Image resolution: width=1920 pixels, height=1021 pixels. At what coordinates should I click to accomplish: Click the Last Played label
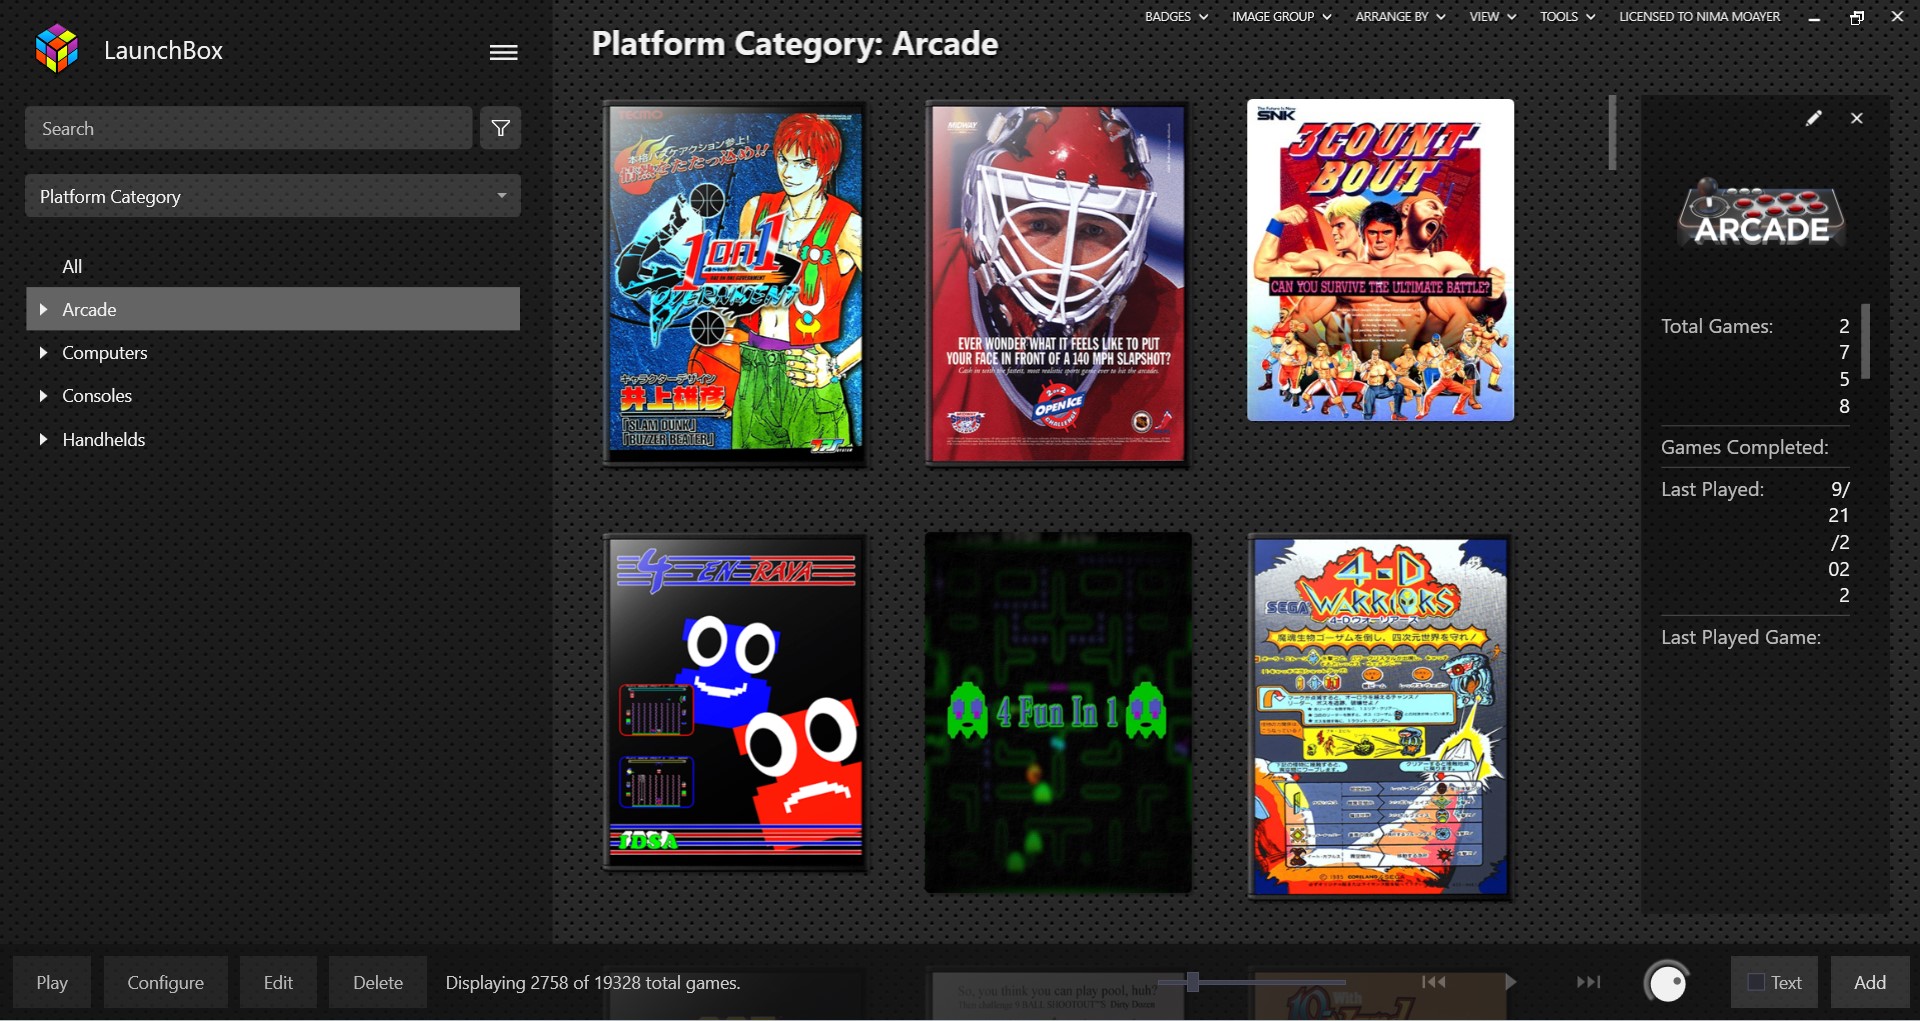(1713, 489)
